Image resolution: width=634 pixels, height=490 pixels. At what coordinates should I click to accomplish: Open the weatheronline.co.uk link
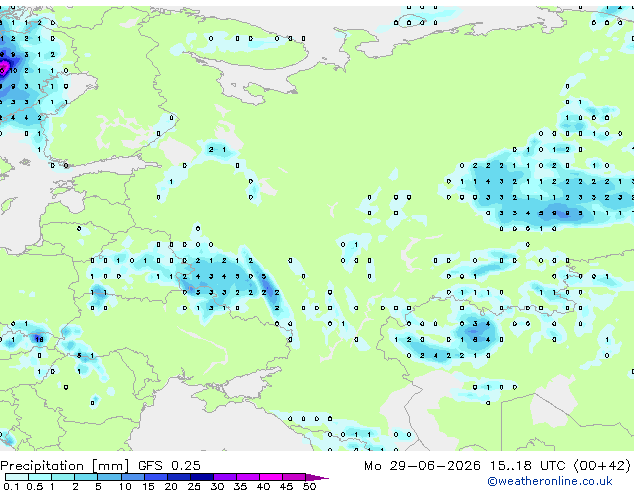(550, 481)
